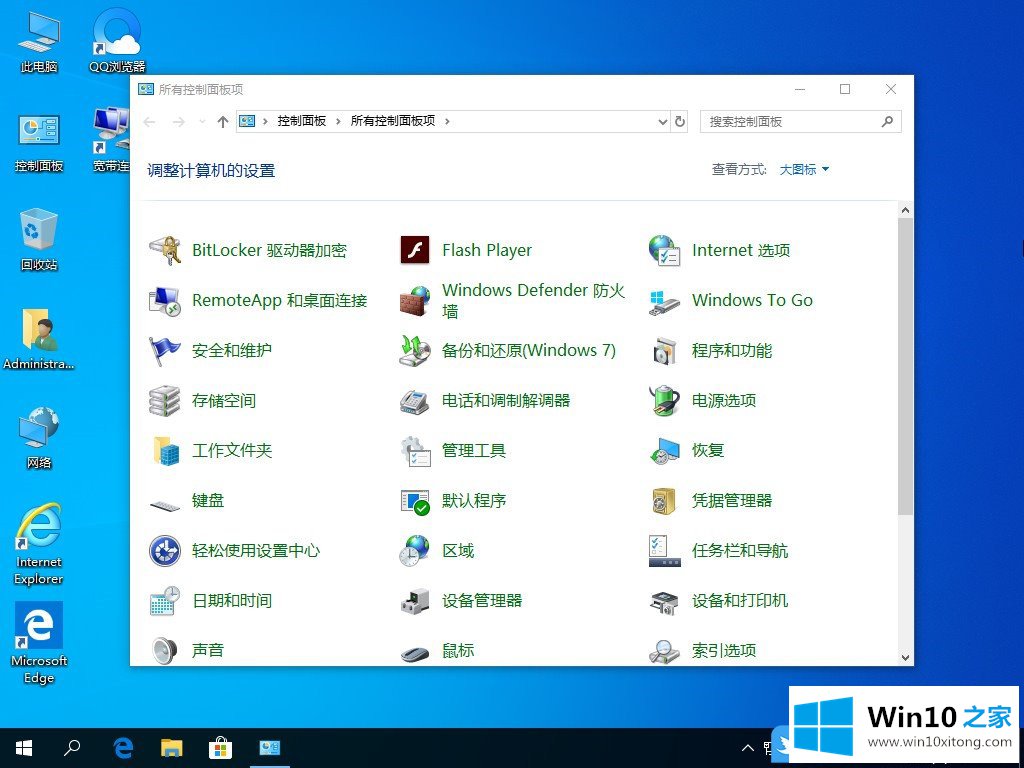Click the up-one-level arrow button
1024x768 pixels.
coord(222,121)
